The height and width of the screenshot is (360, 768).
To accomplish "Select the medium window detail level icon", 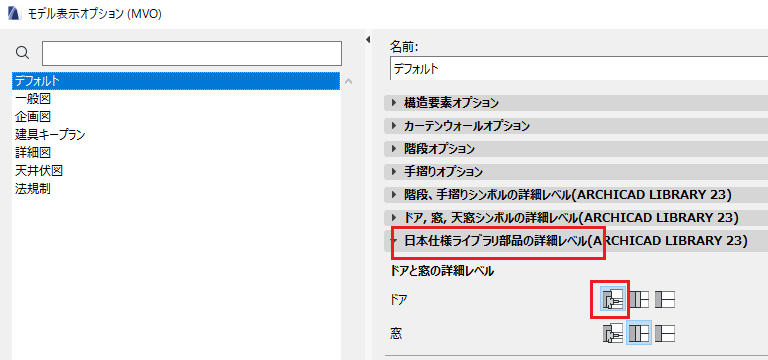I will (x=639, y=333).
